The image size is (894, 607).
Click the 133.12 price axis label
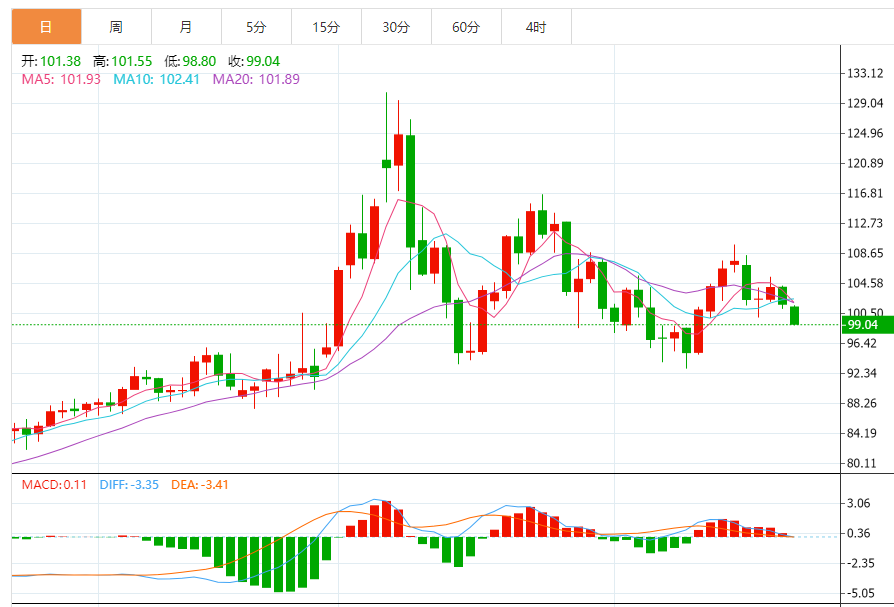pyautogui.click(x=865, y=73)
